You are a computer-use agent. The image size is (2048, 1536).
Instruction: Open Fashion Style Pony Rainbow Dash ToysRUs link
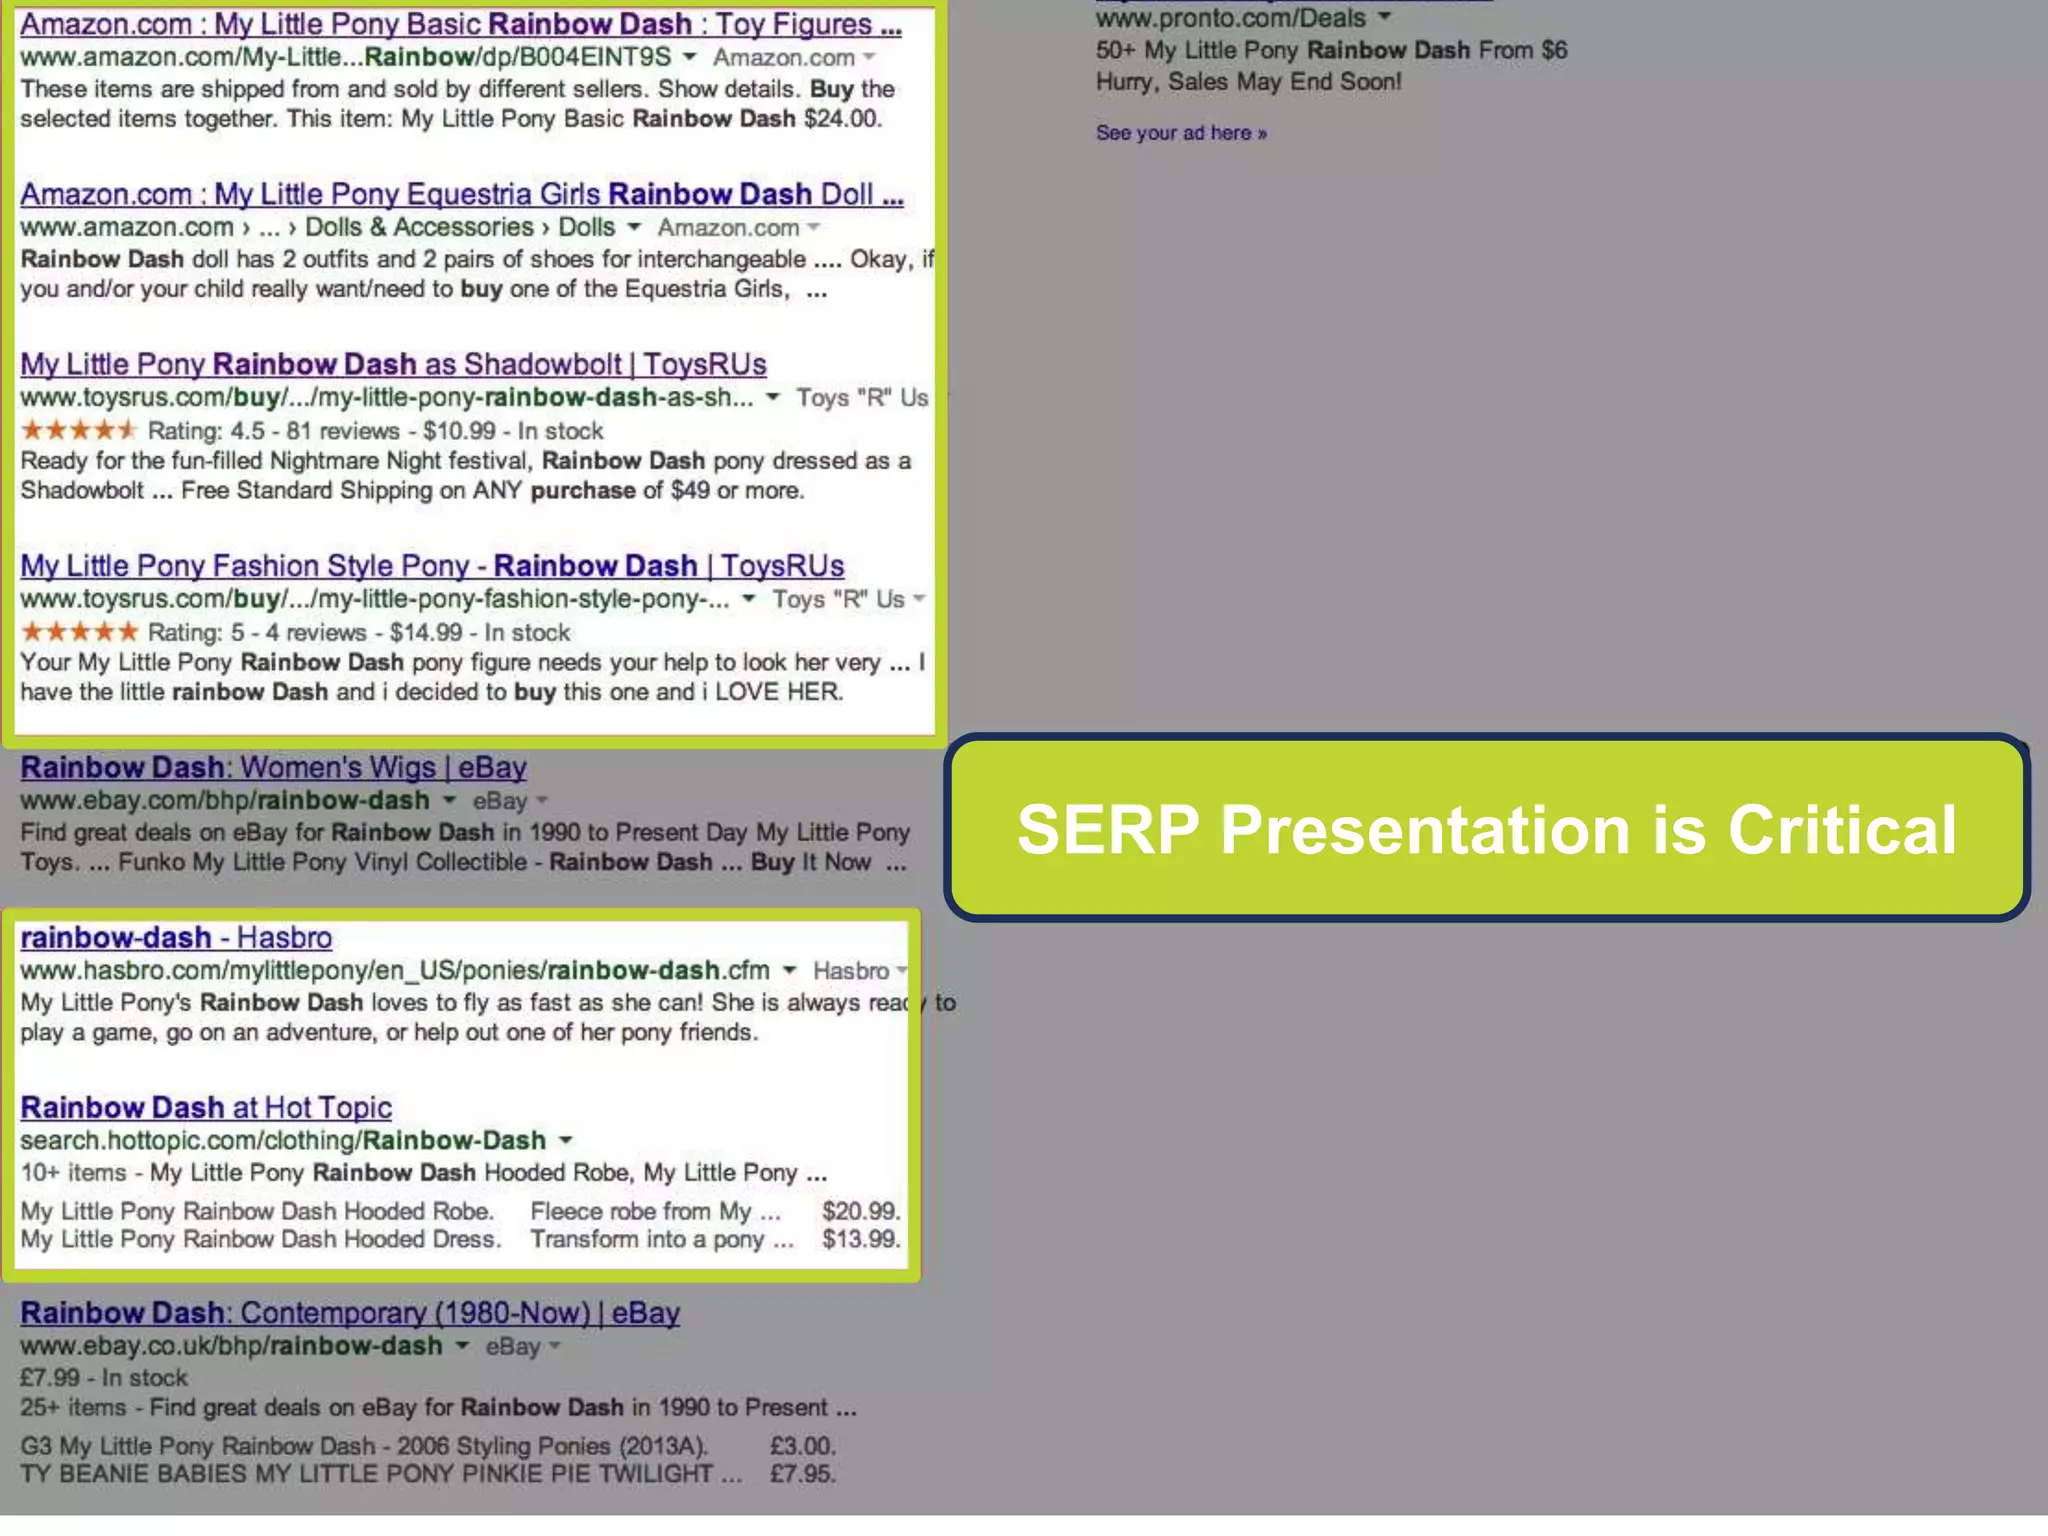[432, 566]
